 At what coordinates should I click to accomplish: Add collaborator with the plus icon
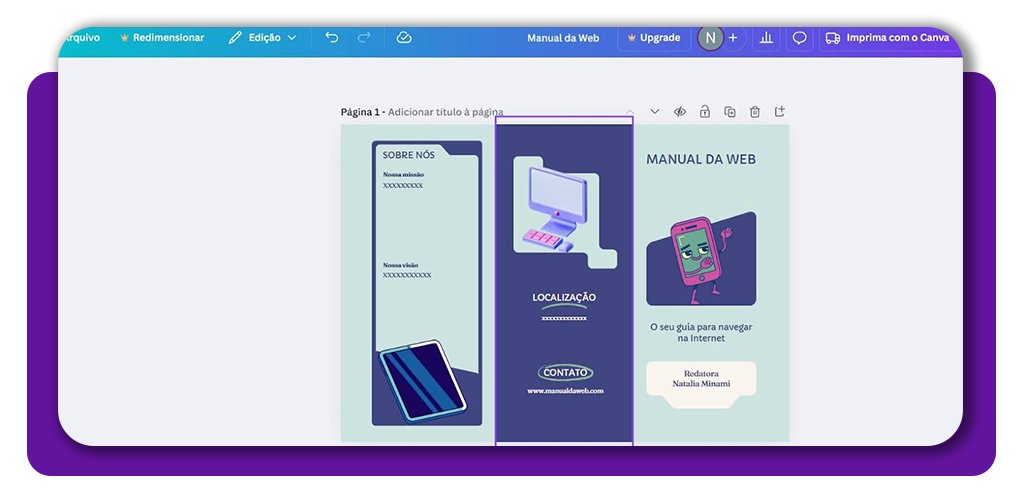(x=733, y=38)
